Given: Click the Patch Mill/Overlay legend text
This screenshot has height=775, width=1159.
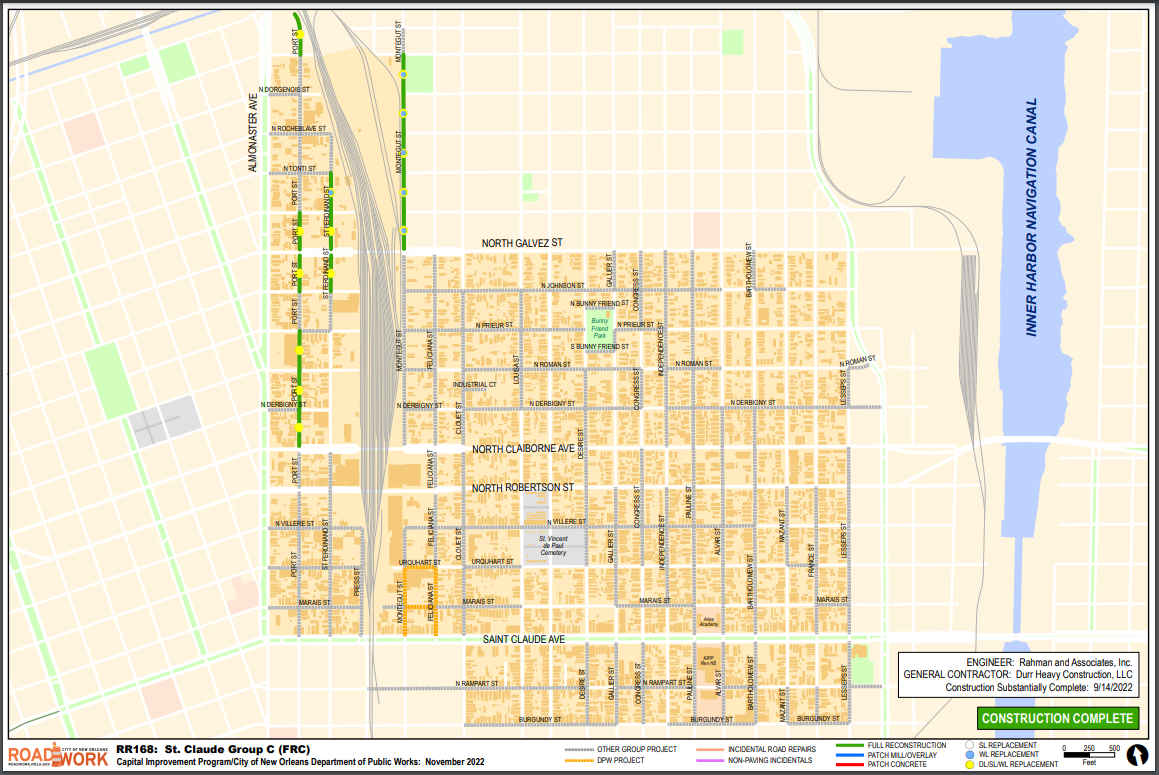Looking at the screenshot, I should 902,755.
